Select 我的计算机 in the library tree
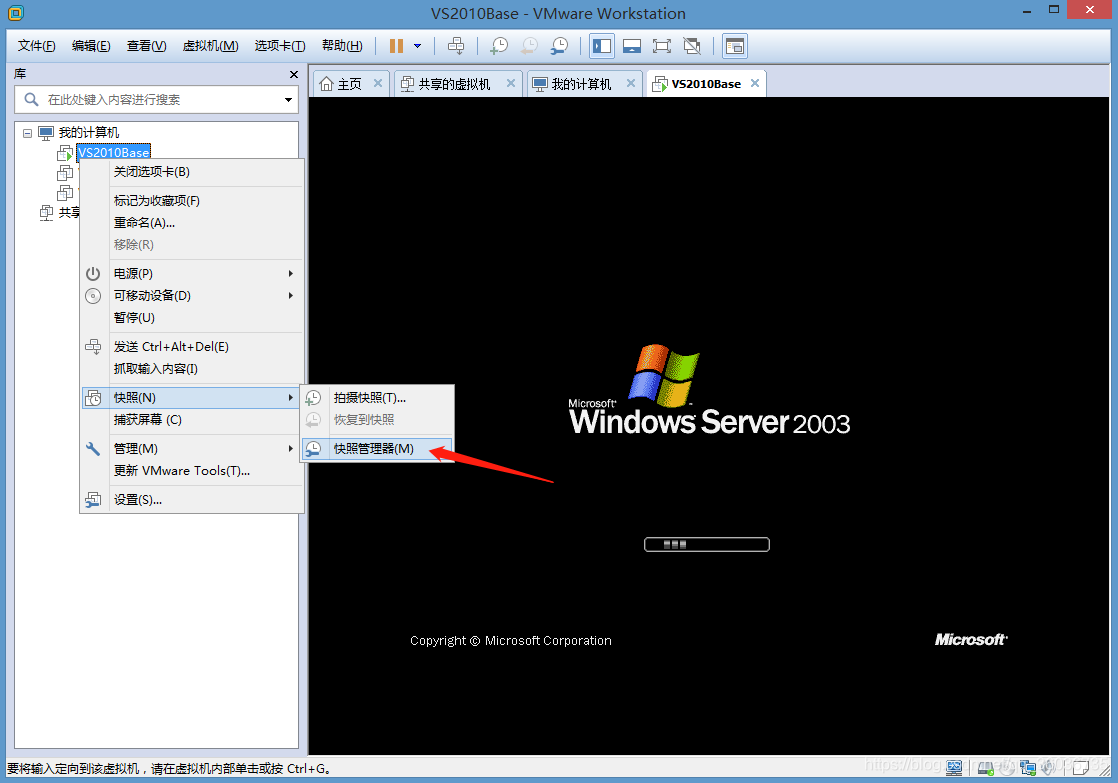 coord(88,133)
